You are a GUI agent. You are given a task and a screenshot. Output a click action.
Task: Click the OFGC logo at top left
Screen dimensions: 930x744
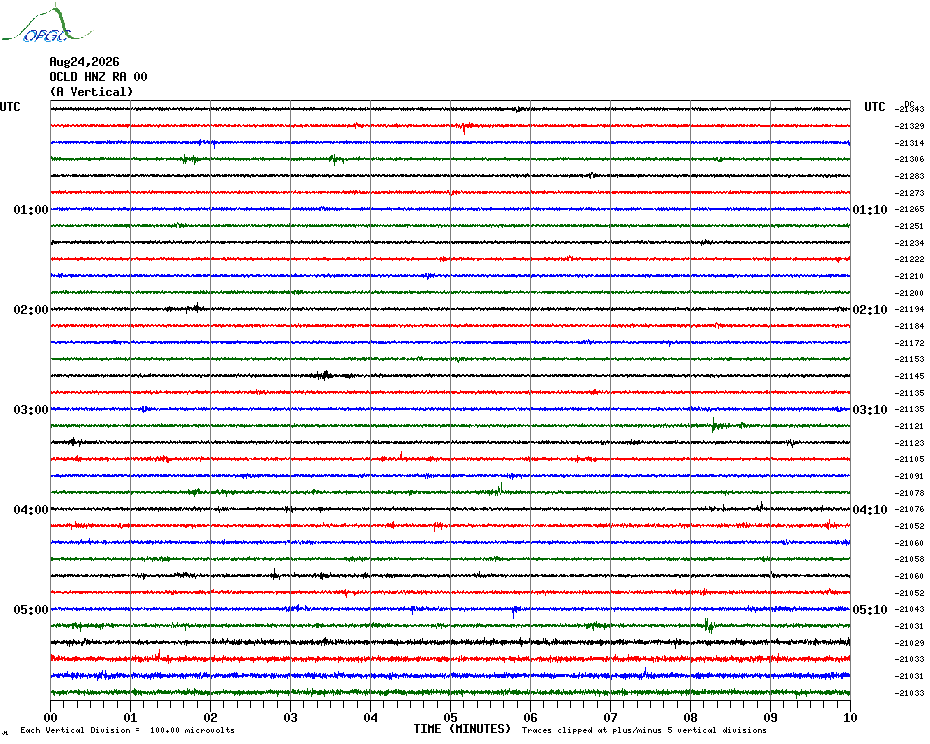(x=47, y=24)
